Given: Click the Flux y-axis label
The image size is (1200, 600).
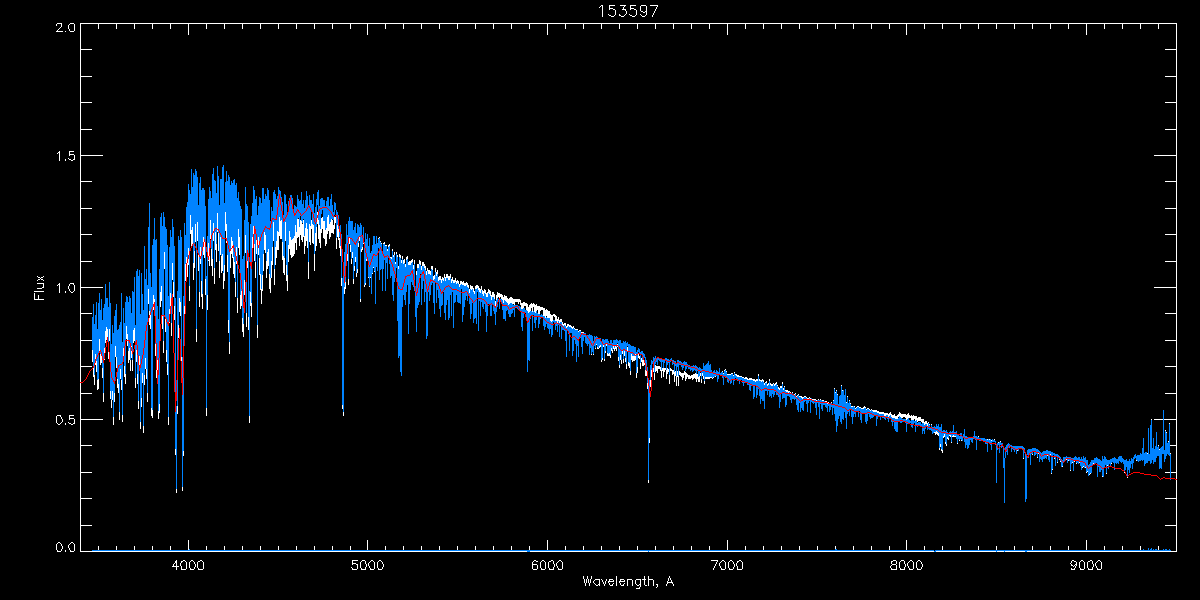Looking at the screenshot, I should point(40,288).
